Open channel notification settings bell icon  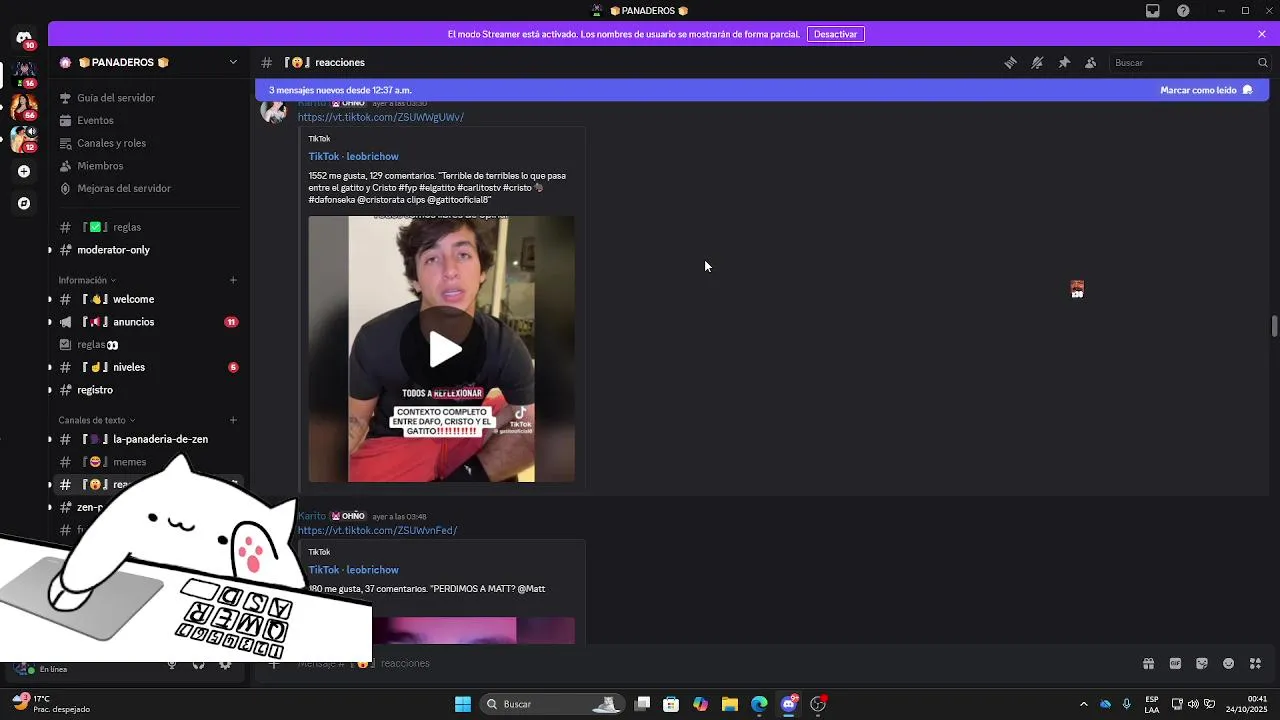[x=1037, y=62]
